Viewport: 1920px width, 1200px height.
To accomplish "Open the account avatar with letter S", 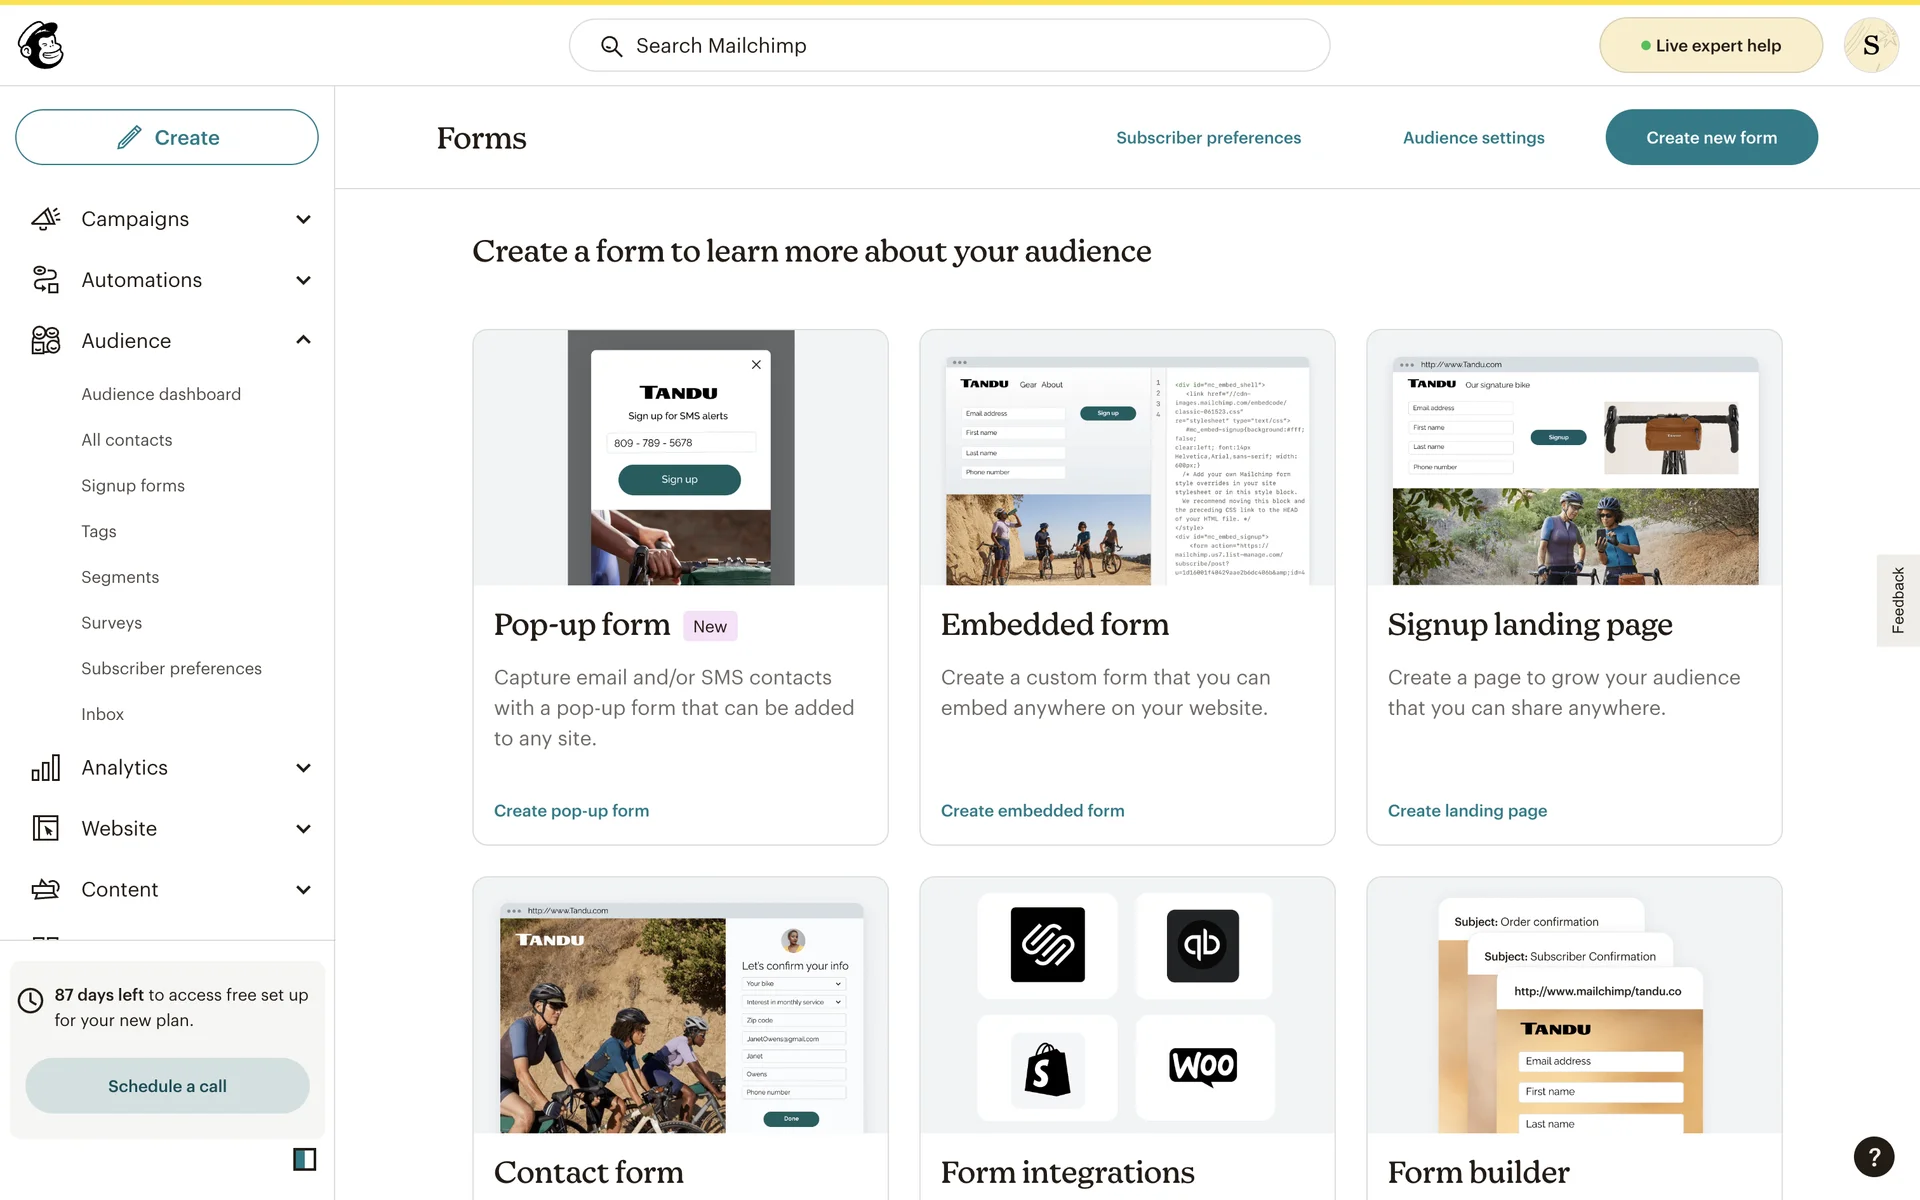I will 1870,45.
